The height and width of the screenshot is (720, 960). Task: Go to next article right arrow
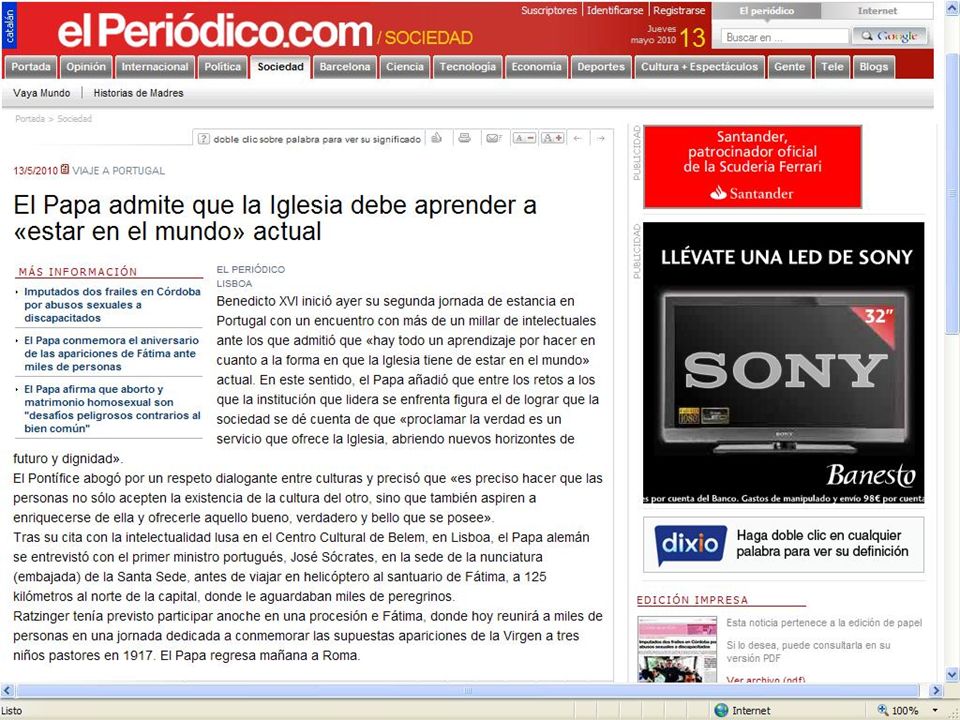click(601, 138)
